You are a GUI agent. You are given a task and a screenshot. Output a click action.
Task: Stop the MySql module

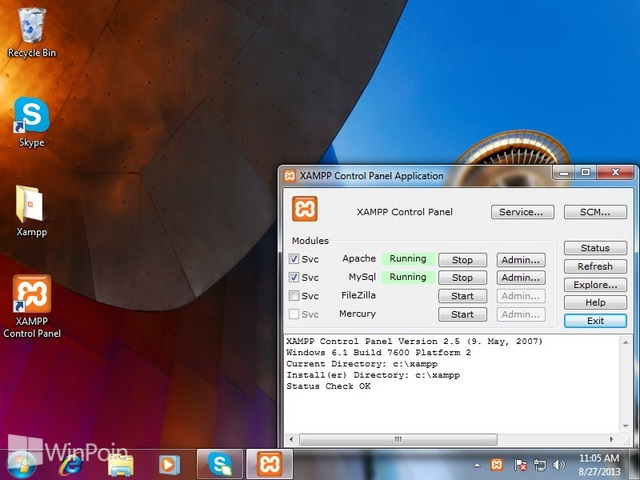click(462, 278)
